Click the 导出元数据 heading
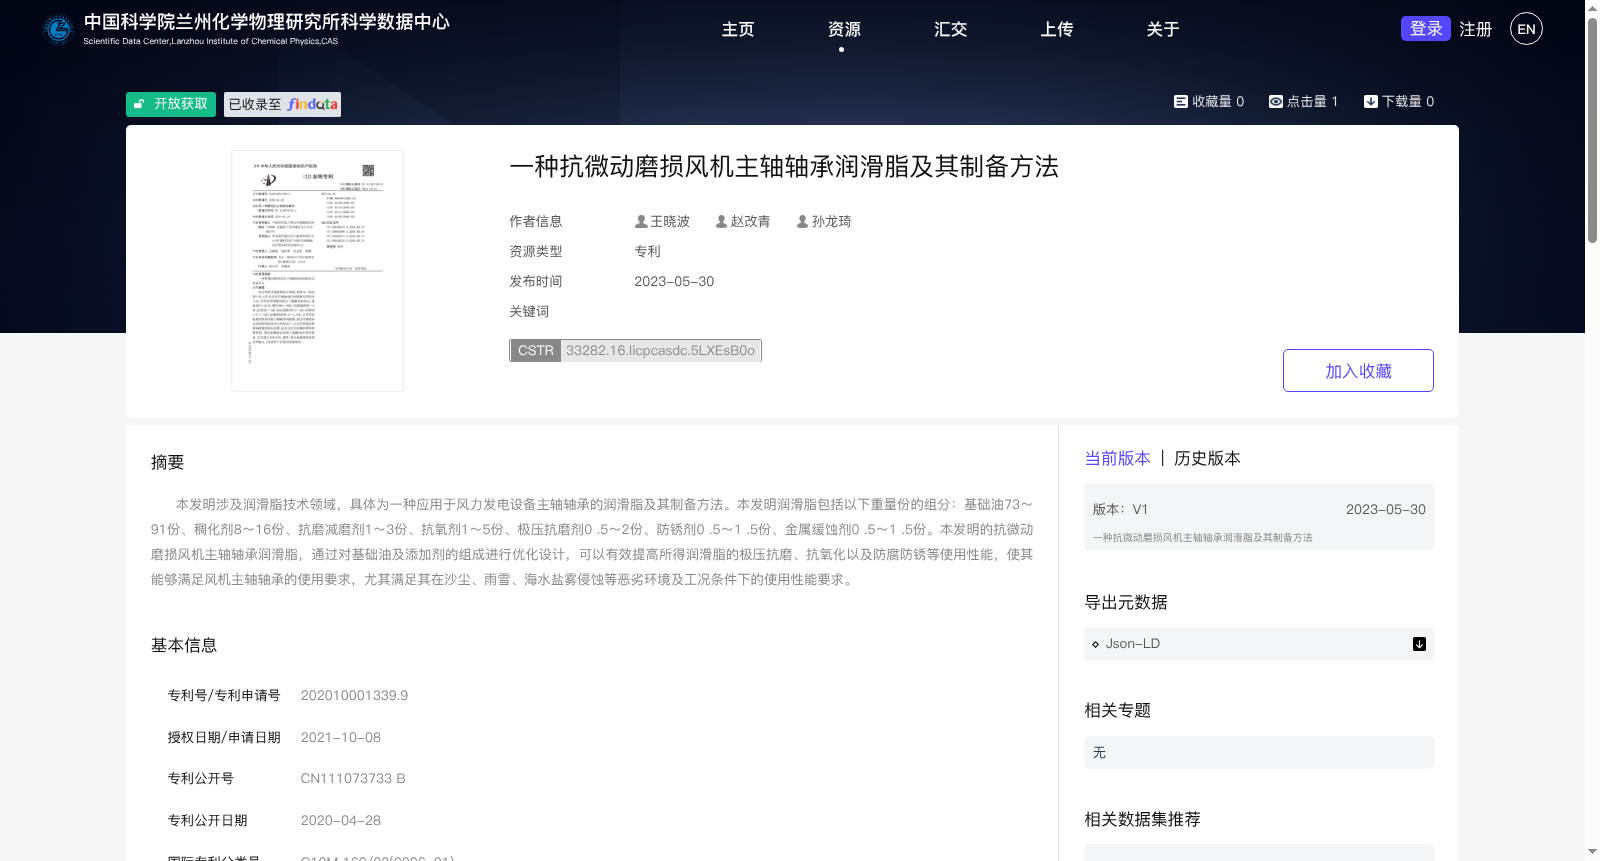 pyautogui.click(x=1126, y=602)
